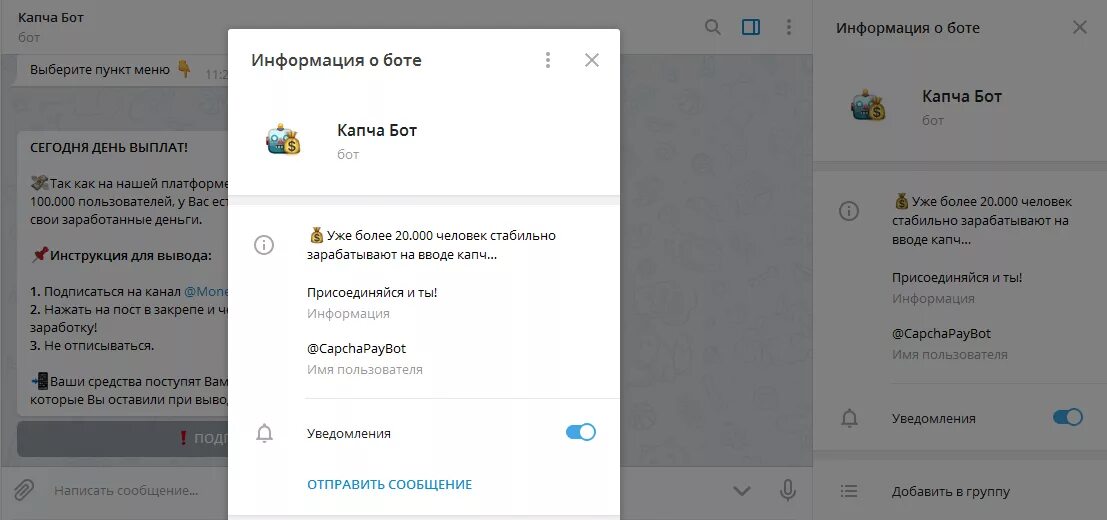Click the bot description text in modal

[x=431, y=245]
